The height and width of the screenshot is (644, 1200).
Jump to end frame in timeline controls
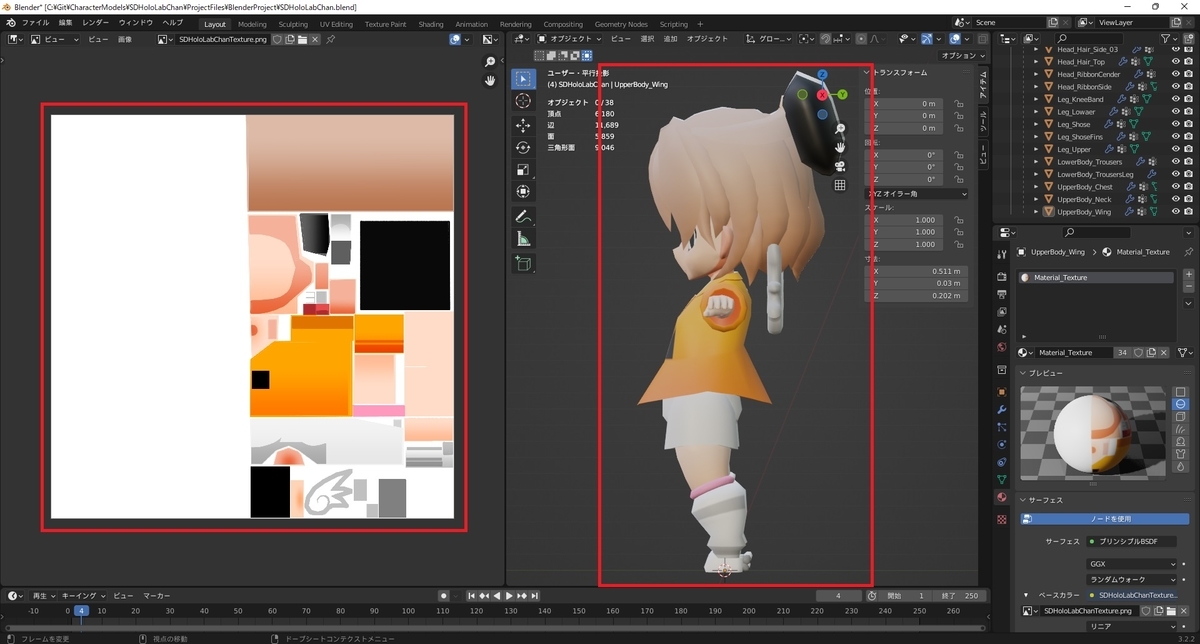(536, 596)
